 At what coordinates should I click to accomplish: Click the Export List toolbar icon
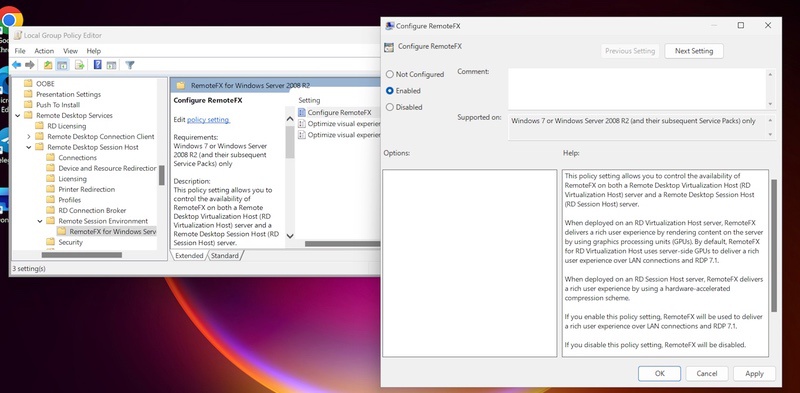coord(79,65)
